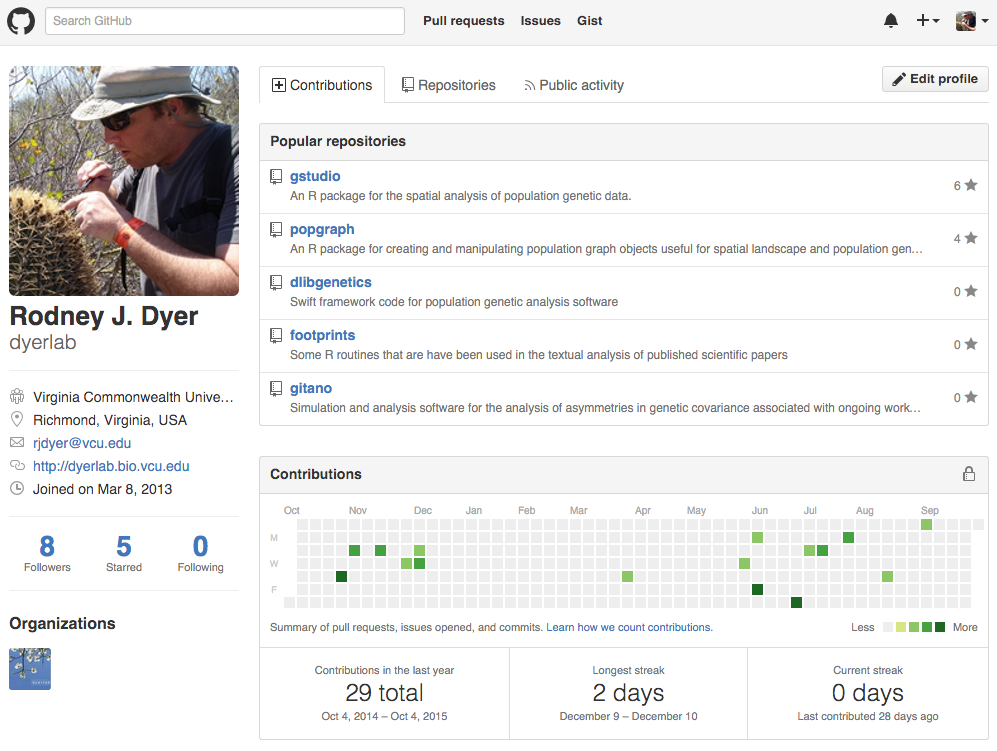The width and height of the screenshot is (997, 751).
Task: View the 5 Starred count
Action: click(x=124, y=553)
